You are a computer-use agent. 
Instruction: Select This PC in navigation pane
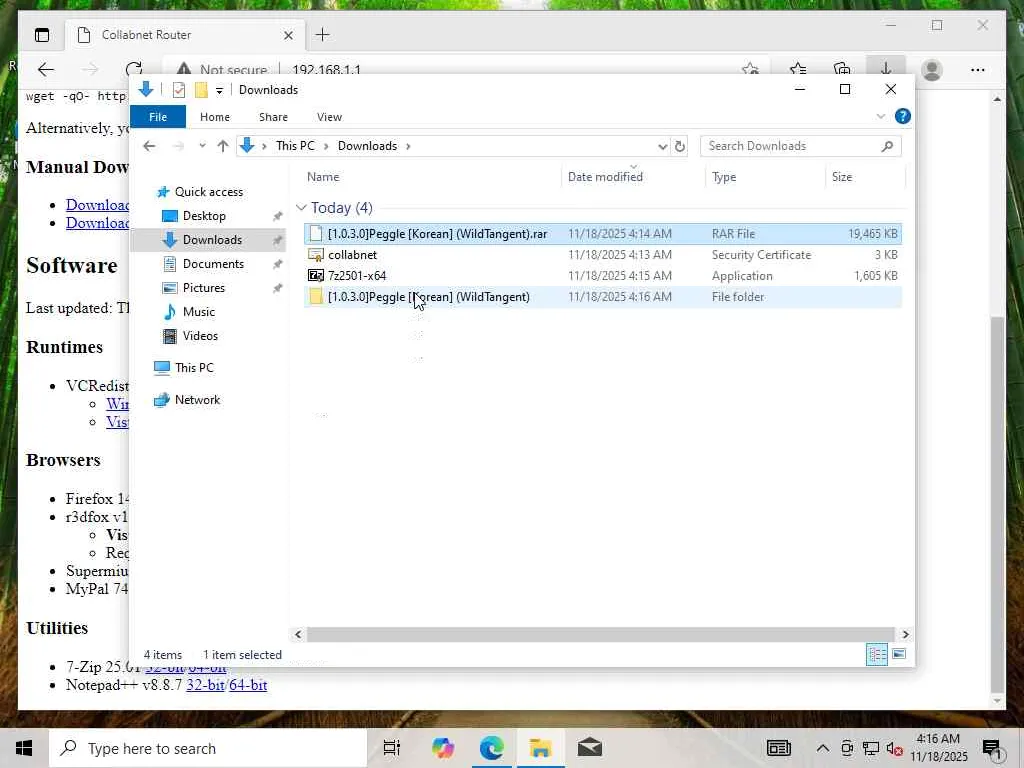click(194, 368)
